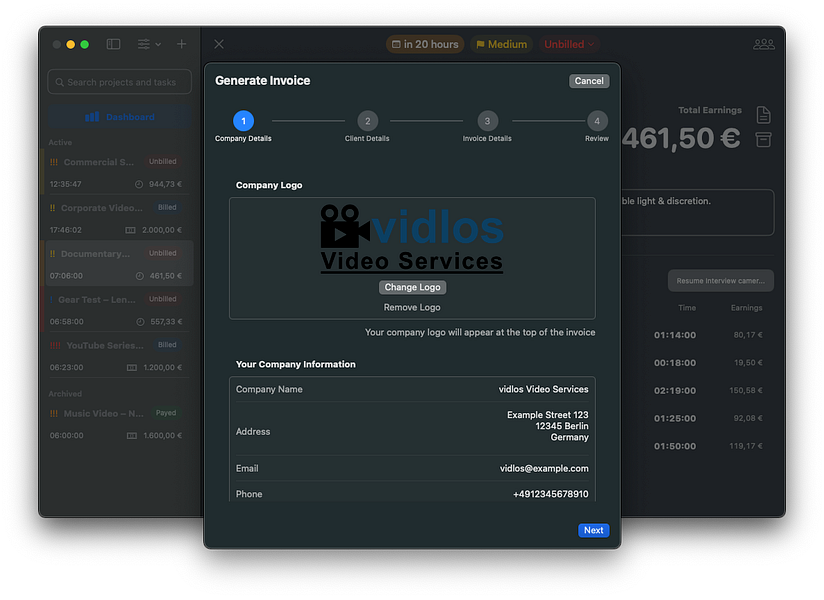Click the 00:18:00 time entry

point(675,363)
